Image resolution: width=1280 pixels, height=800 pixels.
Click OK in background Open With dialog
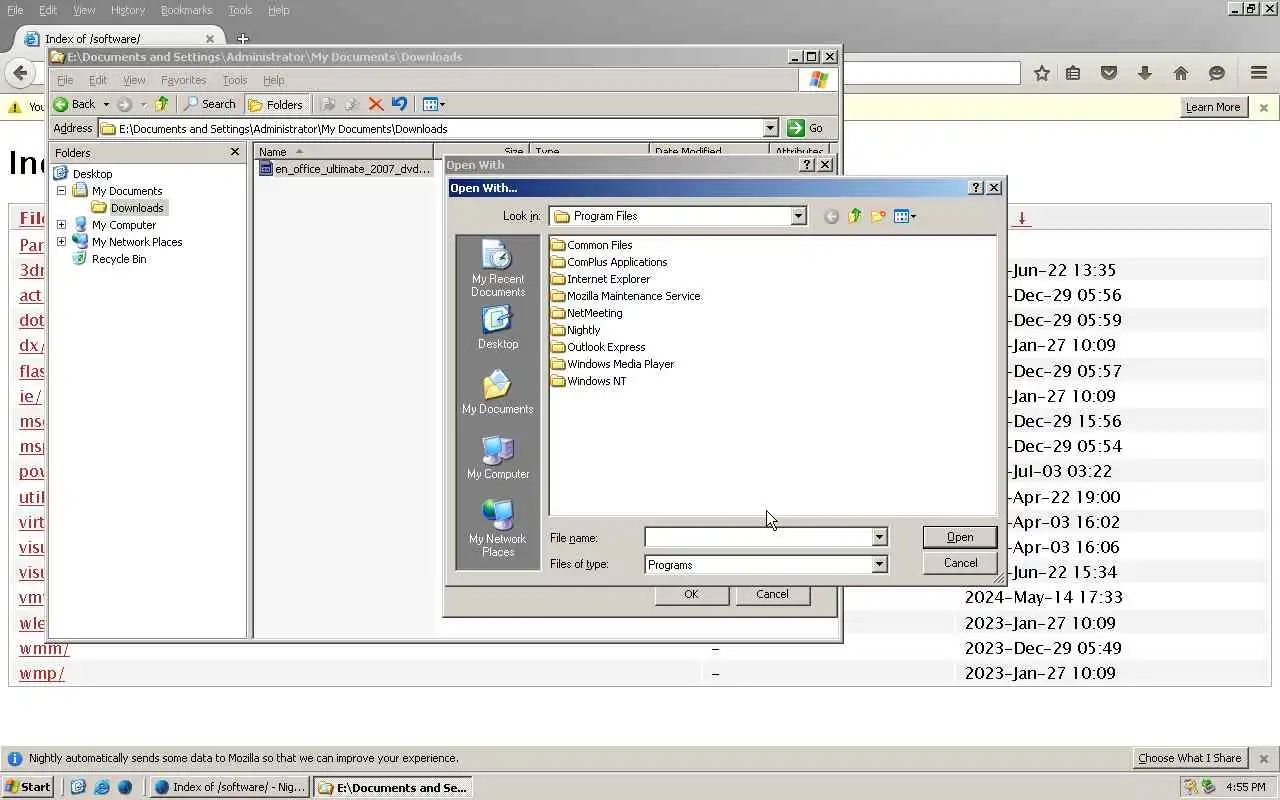[691, 594]
